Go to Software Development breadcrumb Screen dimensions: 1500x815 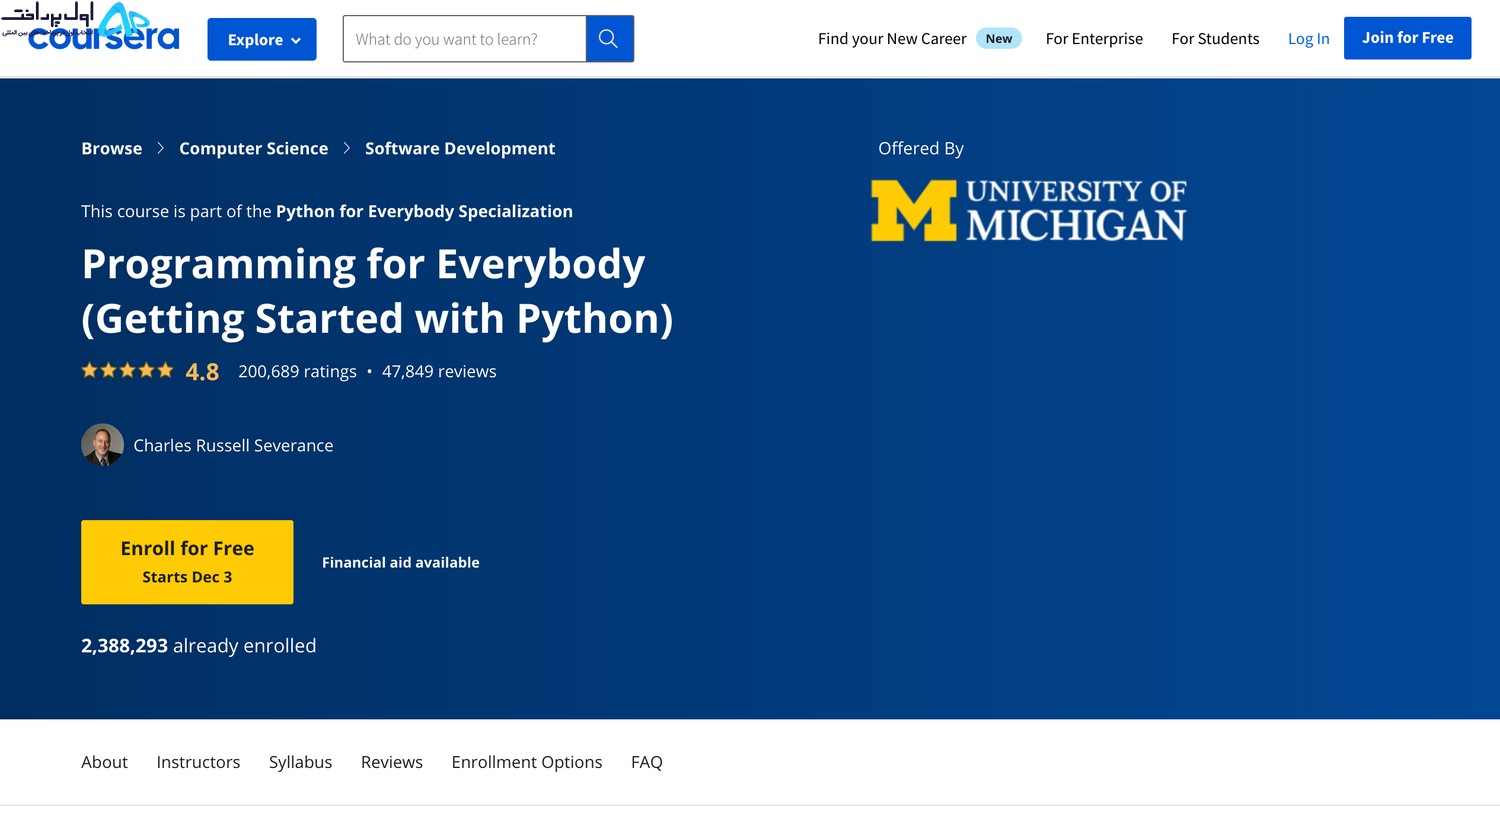click(460, 148)
